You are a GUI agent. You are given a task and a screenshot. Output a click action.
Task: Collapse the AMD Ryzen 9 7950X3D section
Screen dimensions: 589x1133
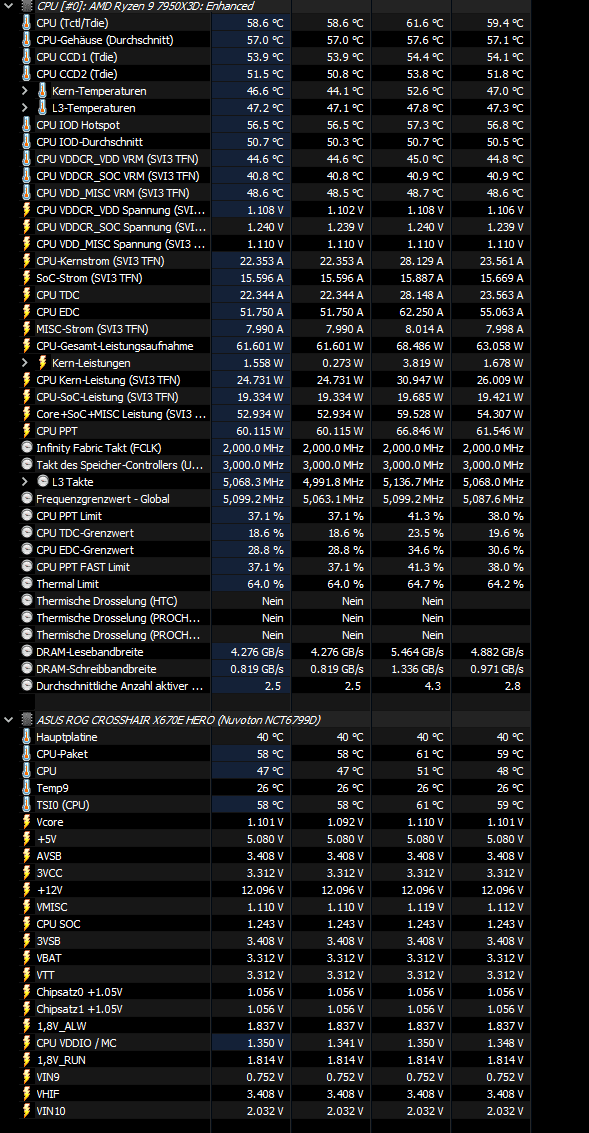tap(9, 6)
